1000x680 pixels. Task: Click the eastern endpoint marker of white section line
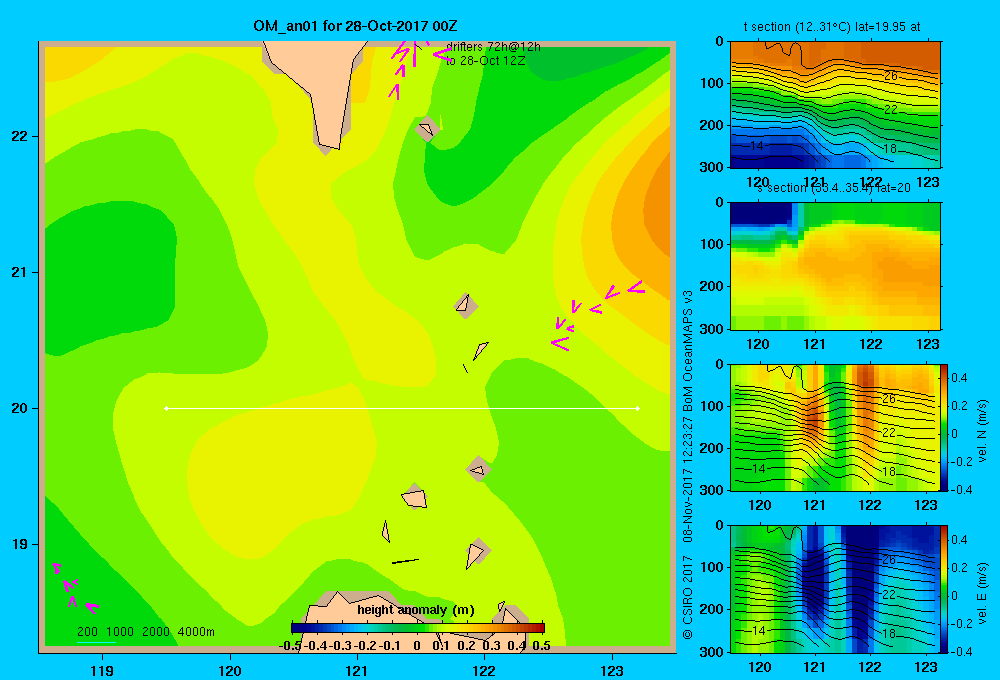point(638,408)
